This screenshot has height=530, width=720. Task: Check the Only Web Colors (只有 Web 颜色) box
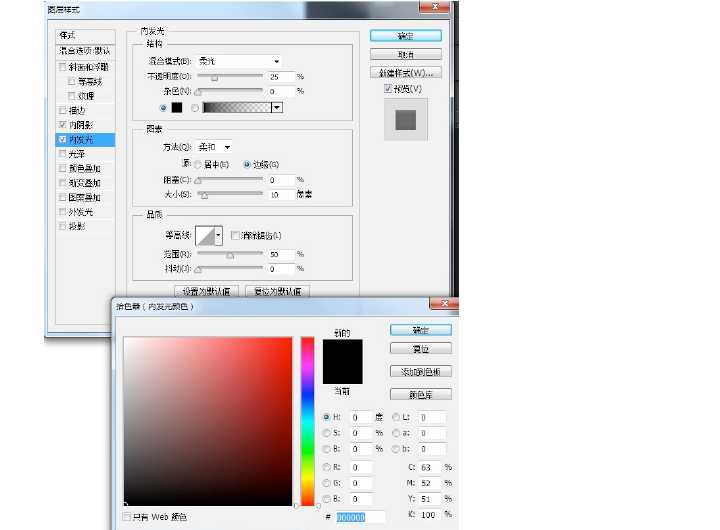coord(127,517)
